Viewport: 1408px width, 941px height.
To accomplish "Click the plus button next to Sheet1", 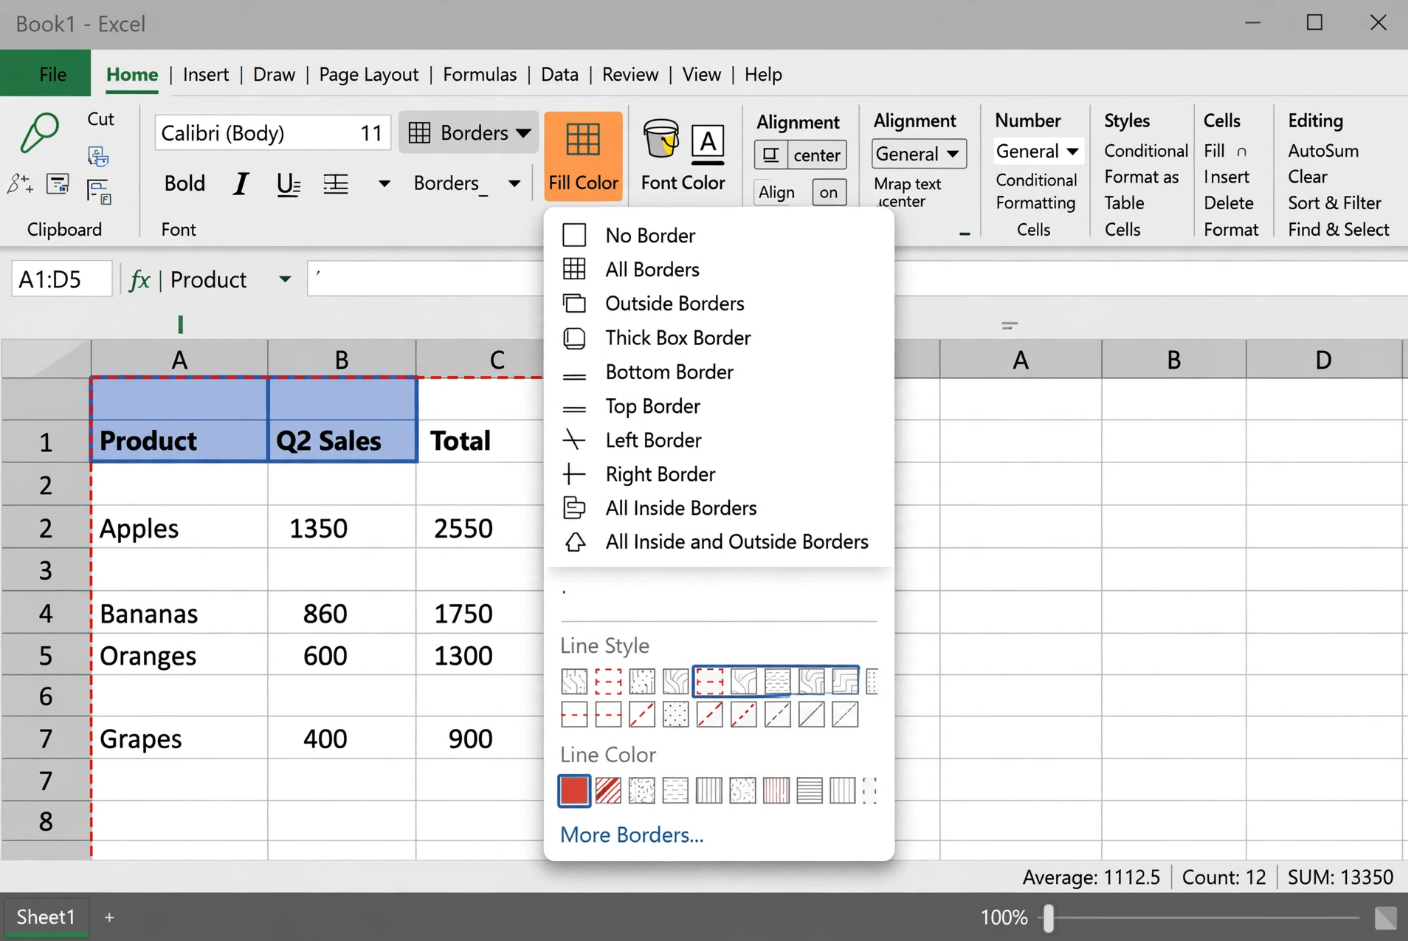I will tap(109, 917).
